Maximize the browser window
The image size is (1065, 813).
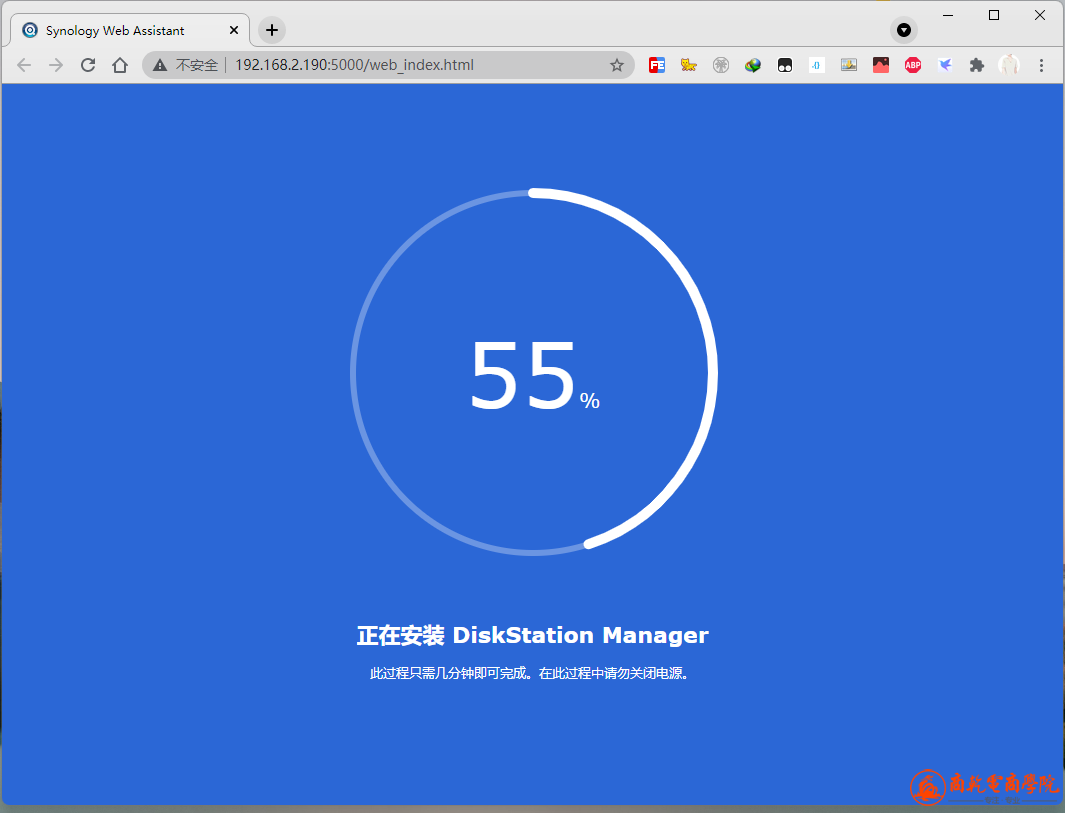tap(994, 15)
